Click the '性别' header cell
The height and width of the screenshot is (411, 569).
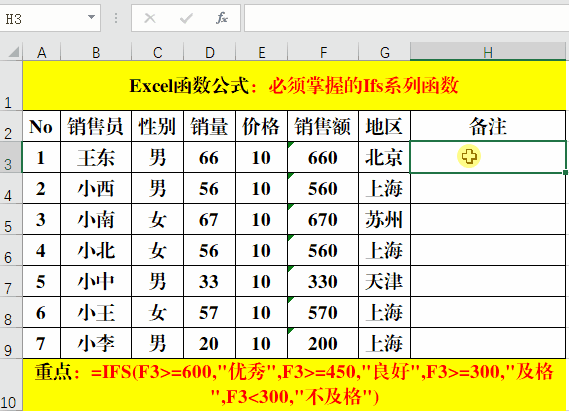click(x=157, y=126)
